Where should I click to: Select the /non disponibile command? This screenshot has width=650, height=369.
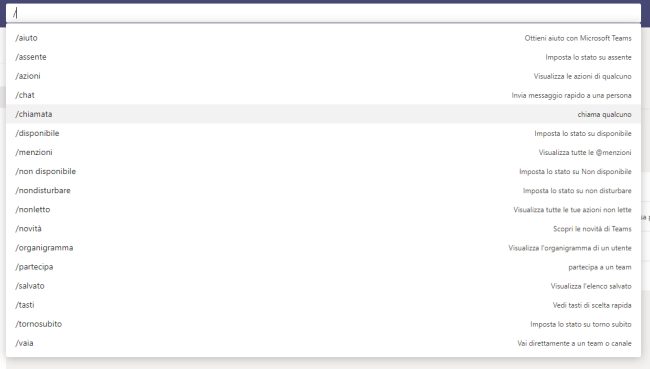[x=323, y=171]
